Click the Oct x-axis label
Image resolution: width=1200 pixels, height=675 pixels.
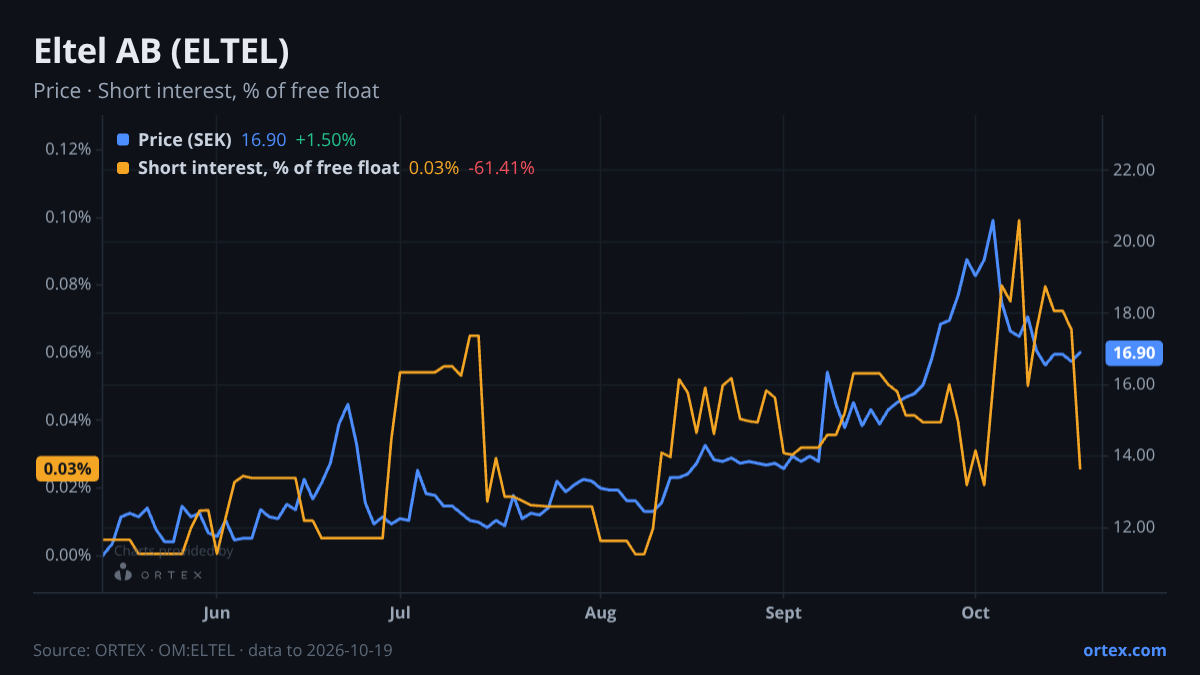975,613
